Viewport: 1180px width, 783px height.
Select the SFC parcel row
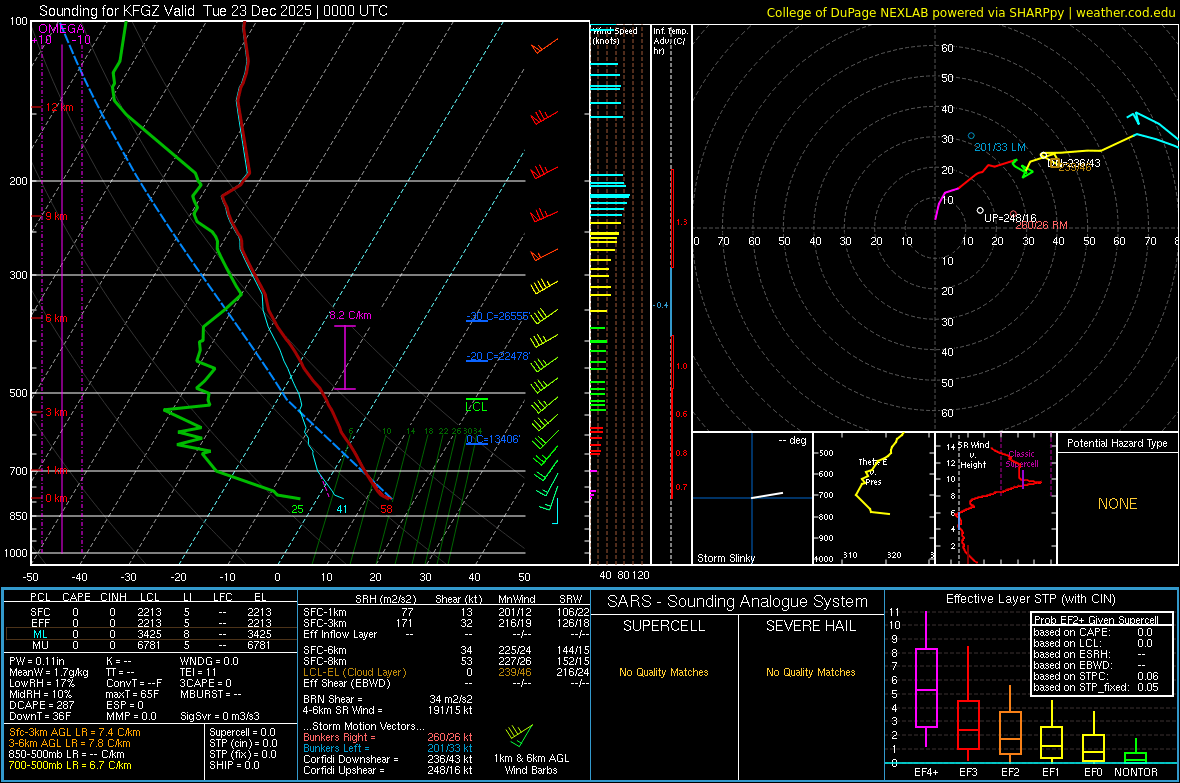(x=151, y=612)
